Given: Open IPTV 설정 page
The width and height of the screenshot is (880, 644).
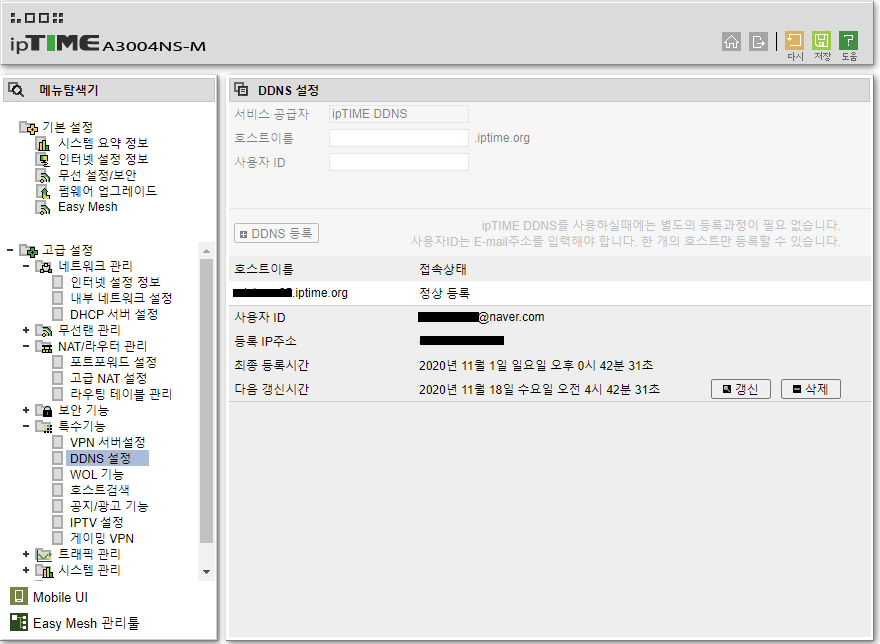Looking at the screenshot, I should point(97,522).
